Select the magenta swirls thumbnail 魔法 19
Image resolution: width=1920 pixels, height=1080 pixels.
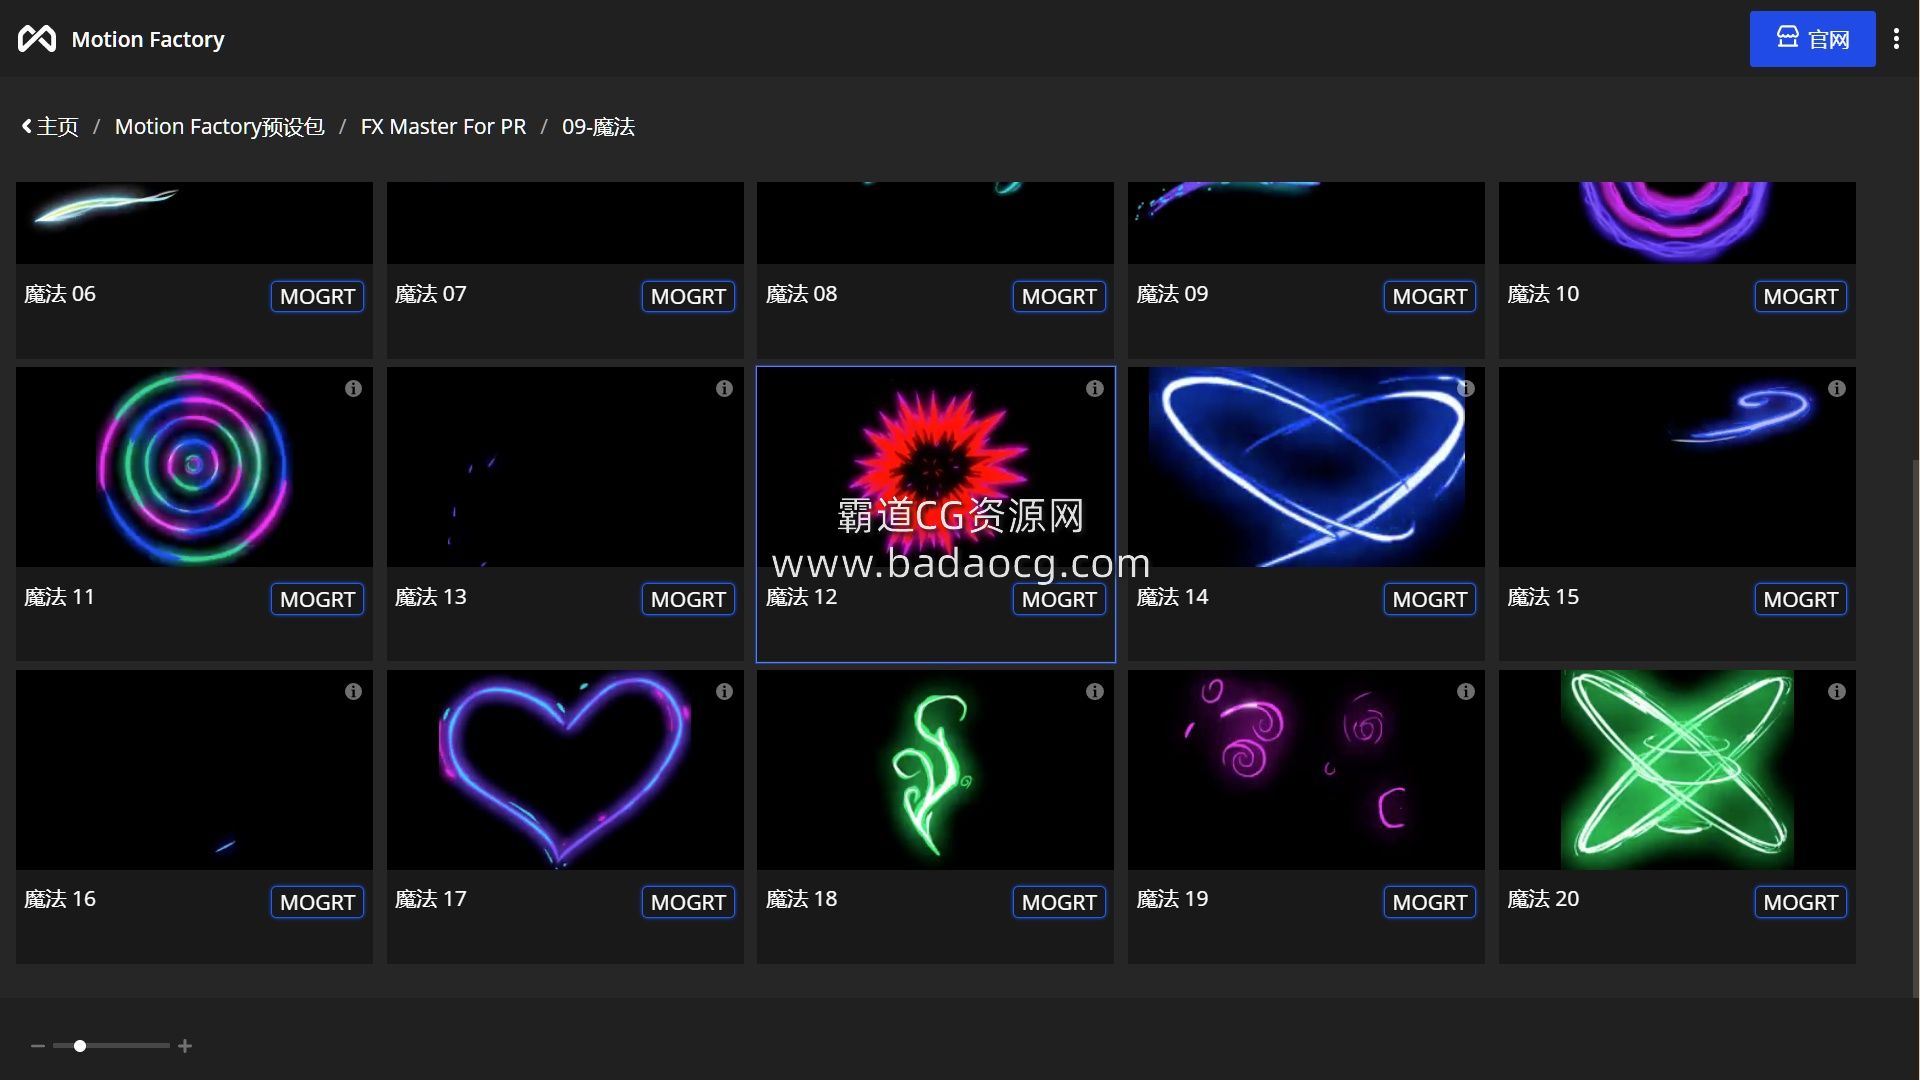pyautogui.click(x=1306, y=770)
